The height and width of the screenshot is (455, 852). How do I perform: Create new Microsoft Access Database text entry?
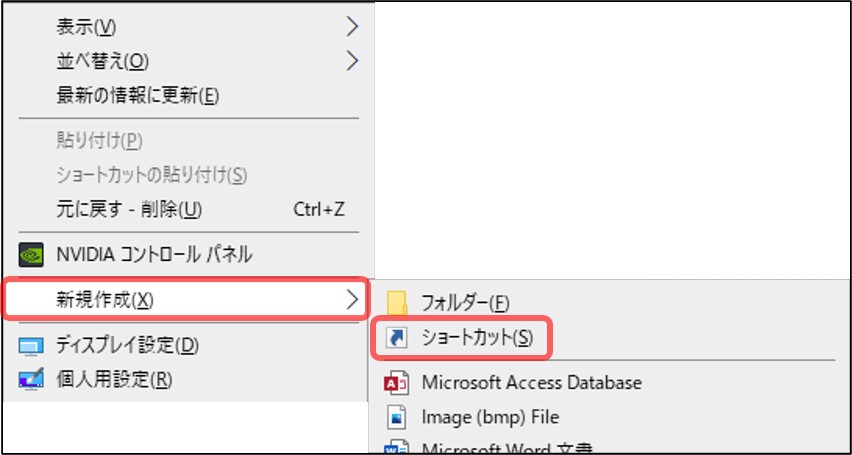pos(531,383)
